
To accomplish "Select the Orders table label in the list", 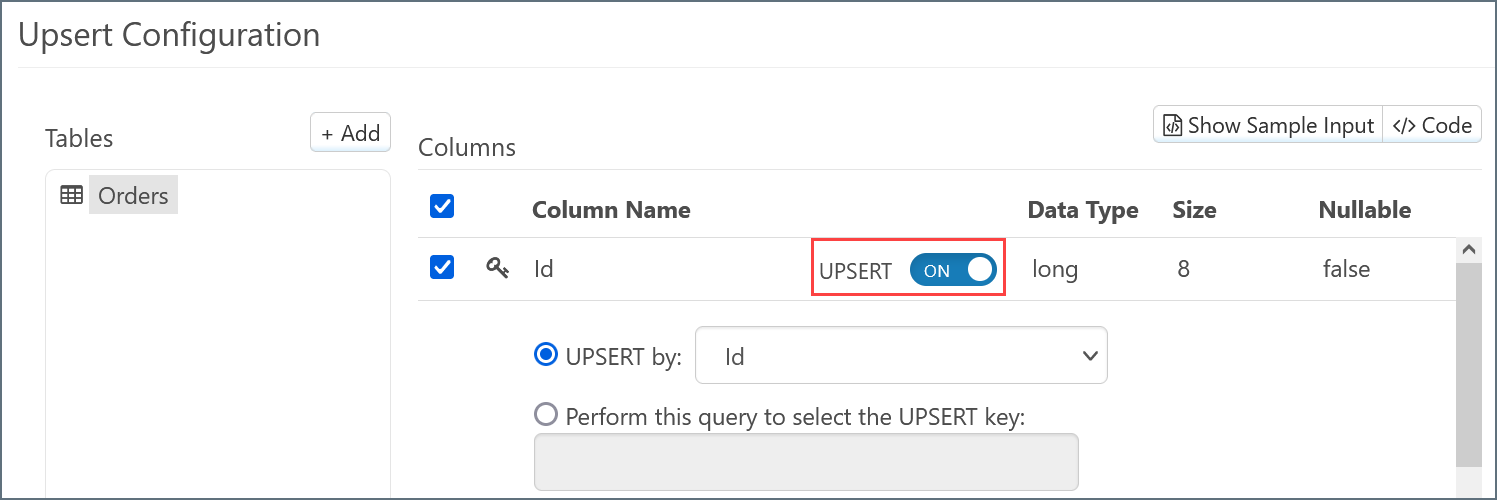I will (x=133, y=196).
